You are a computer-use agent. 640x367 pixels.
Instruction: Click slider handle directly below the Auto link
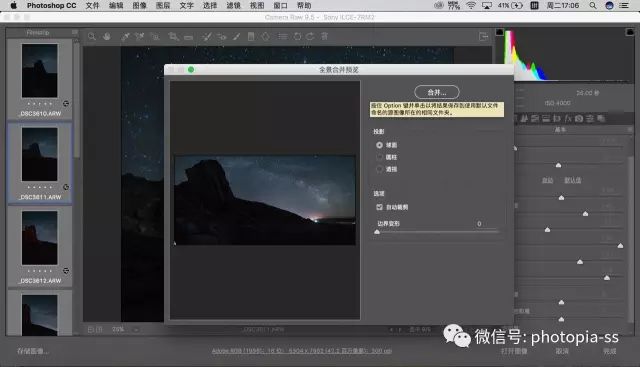(561, 198)
